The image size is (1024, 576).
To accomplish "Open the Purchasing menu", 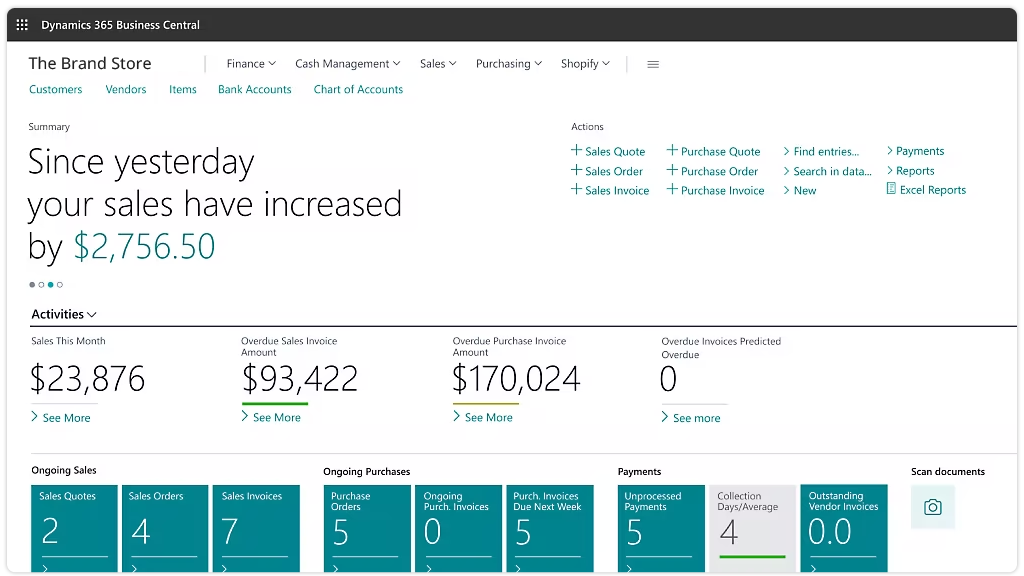I will coord(509,64).
